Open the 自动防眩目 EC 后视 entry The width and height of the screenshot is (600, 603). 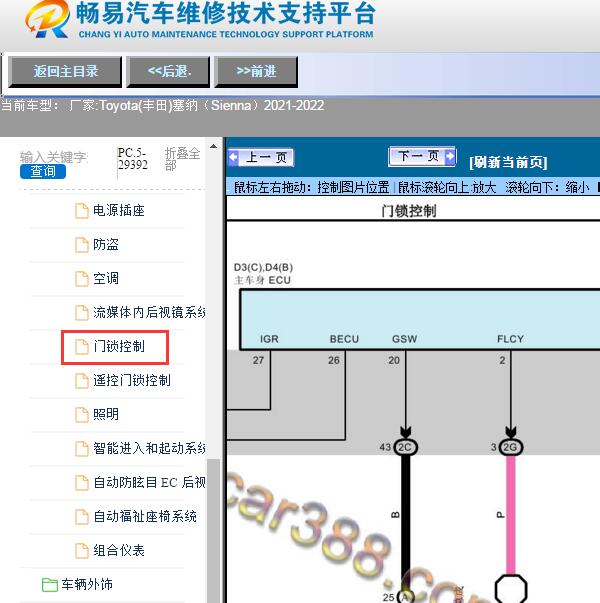click(x=149, y=482)
